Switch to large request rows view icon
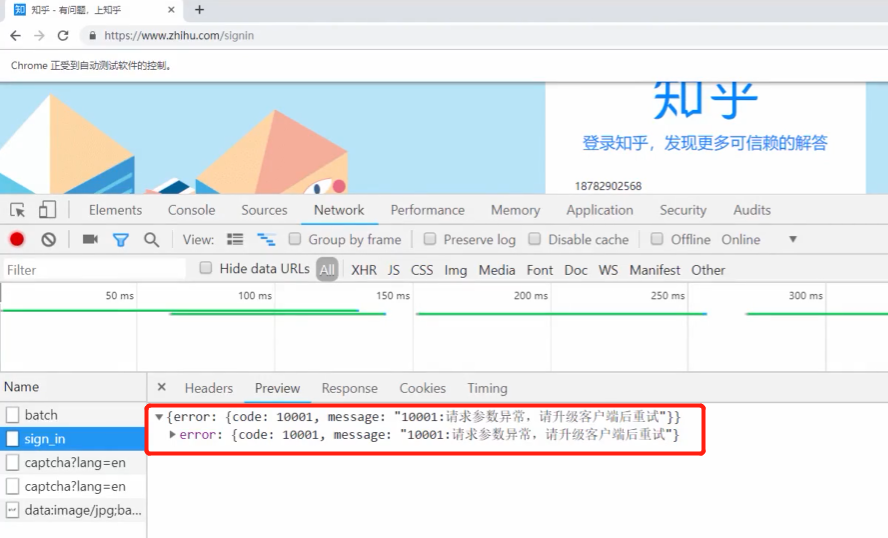This screenshot has height=538, width=888. click(x=235, y=240)
